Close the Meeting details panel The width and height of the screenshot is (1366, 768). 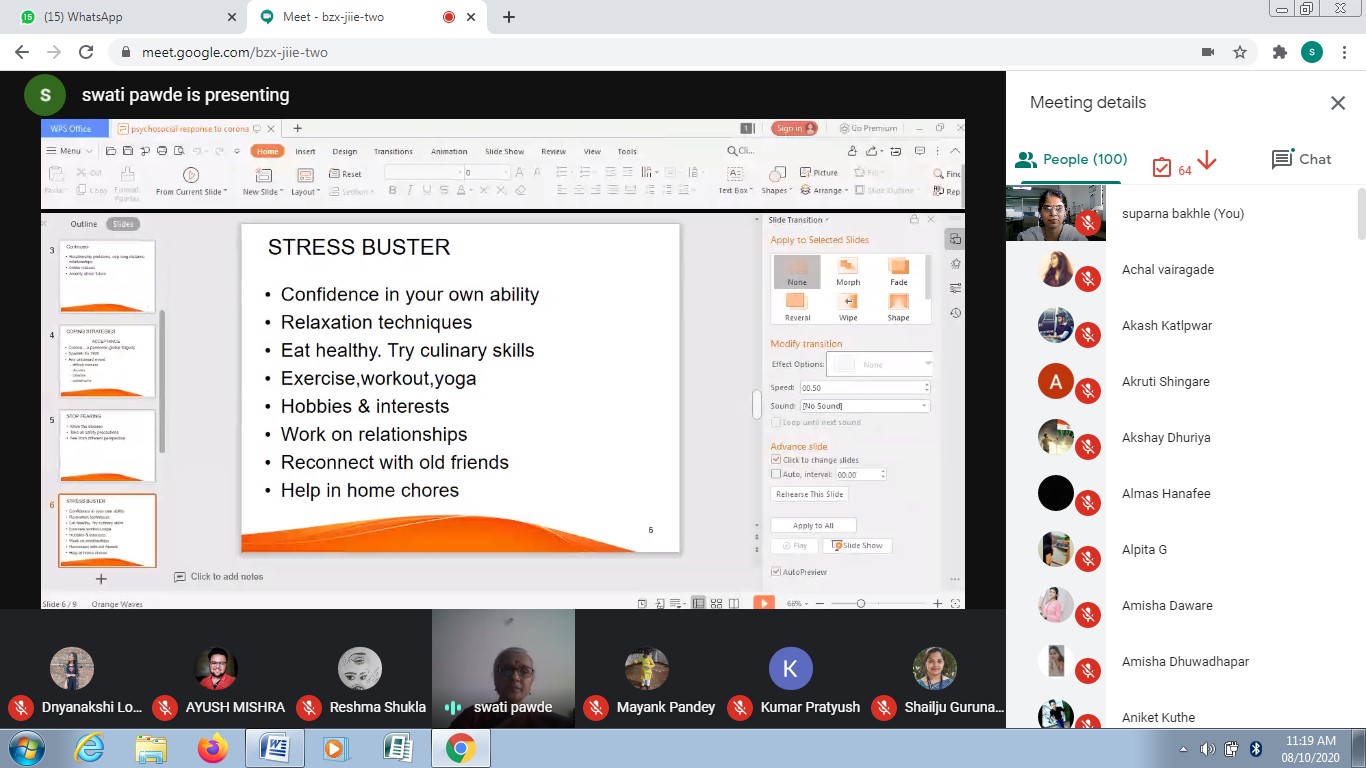[x=1337, y=103]
